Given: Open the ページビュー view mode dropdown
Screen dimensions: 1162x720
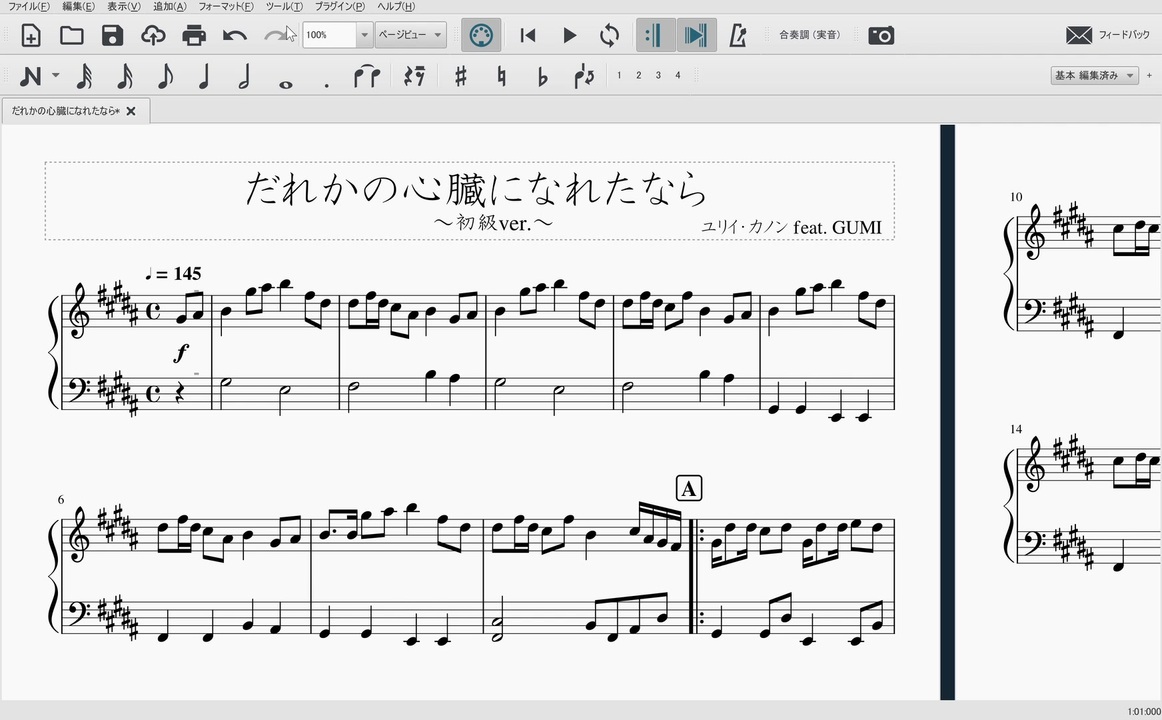Looking at the screenshot, I should coord(411,35).
